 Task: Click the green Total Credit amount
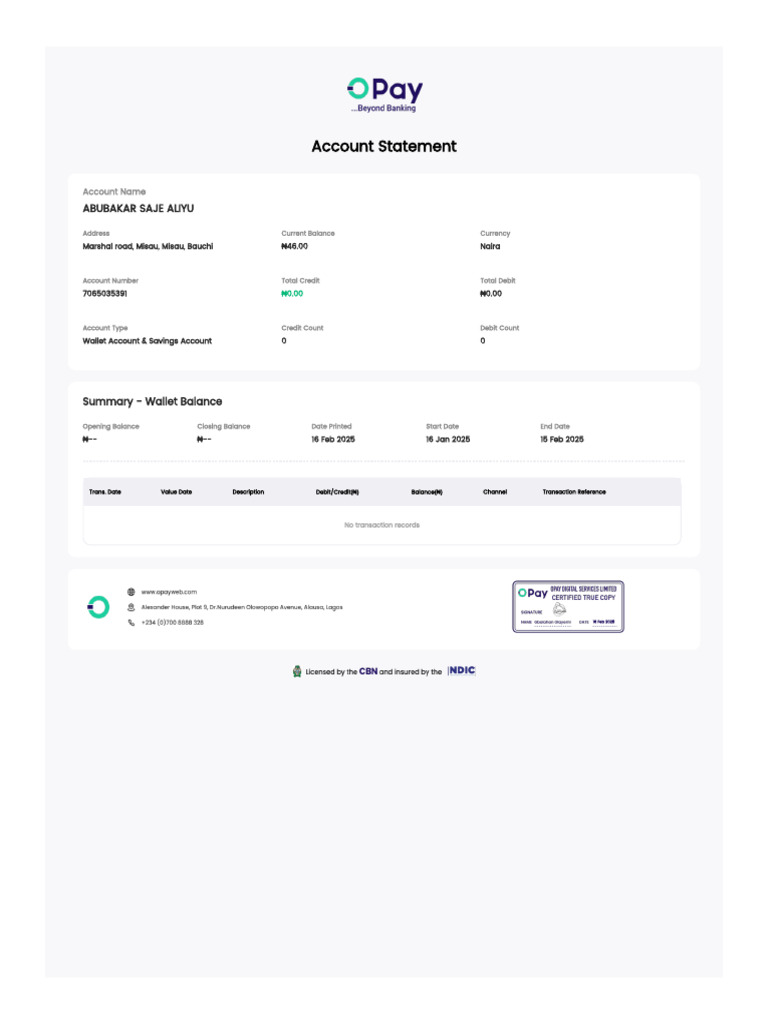[292, 294]
